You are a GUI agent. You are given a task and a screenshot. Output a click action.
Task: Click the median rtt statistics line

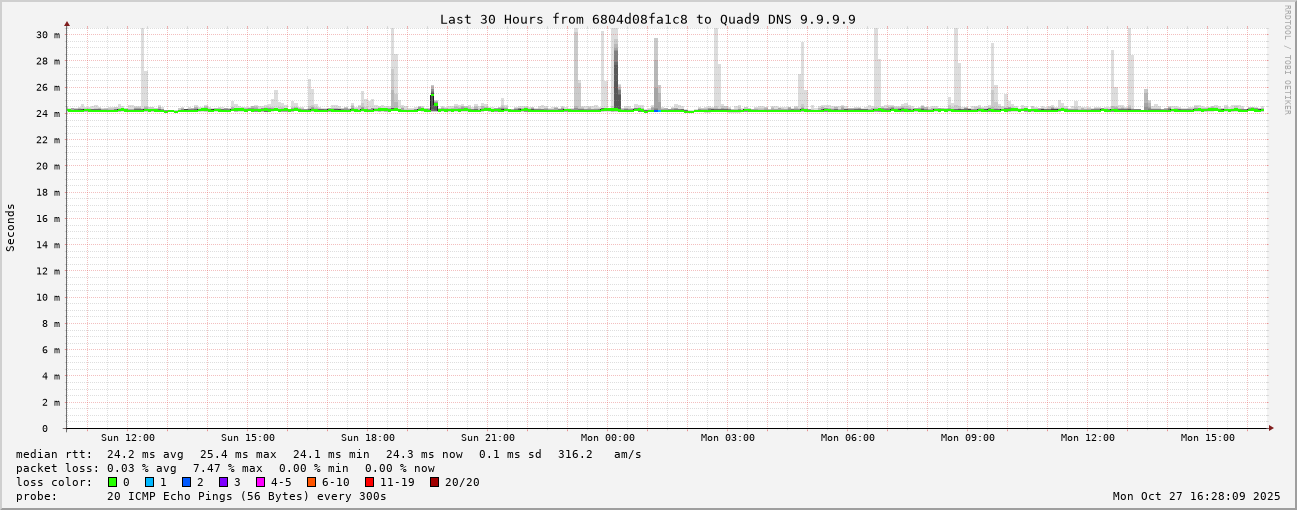click(328, 454)
